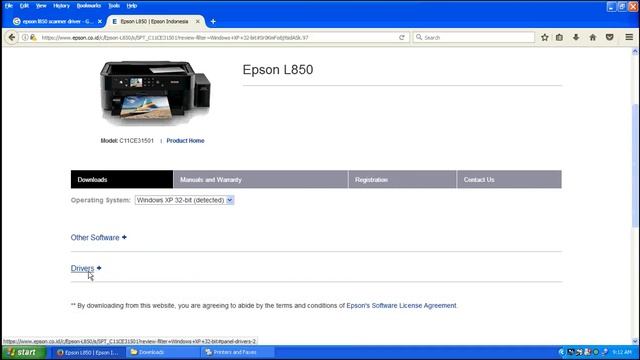Click the Epson L850 heading text

[x=278, y=70]
